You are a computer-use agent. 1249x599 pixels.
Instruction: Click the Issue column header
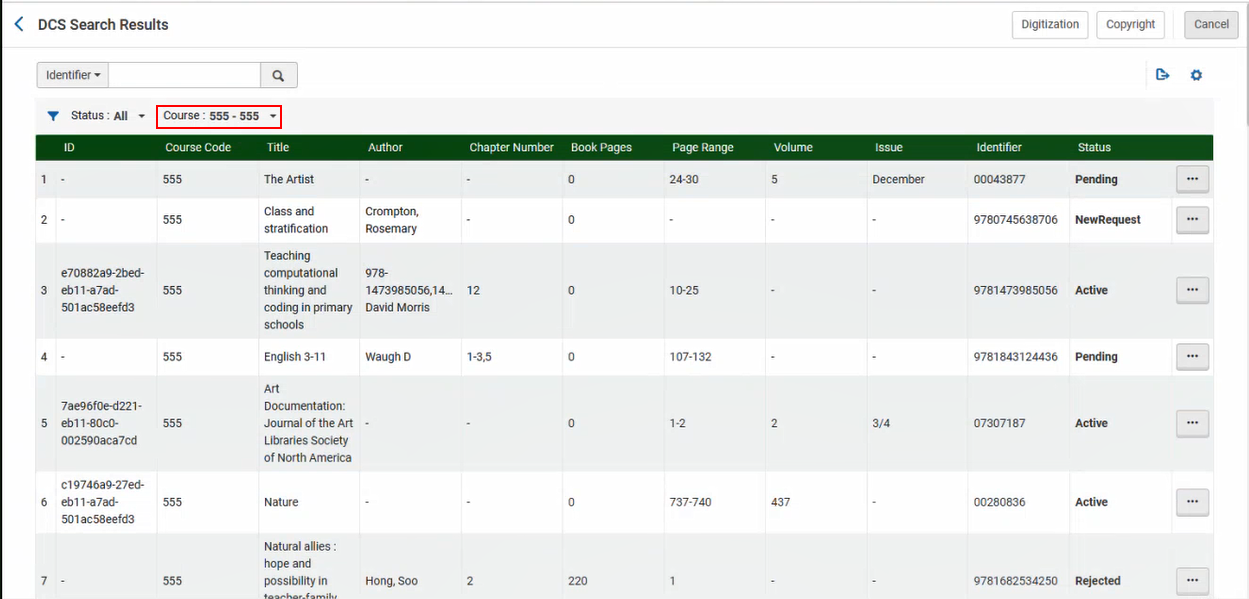pos(888,147)
